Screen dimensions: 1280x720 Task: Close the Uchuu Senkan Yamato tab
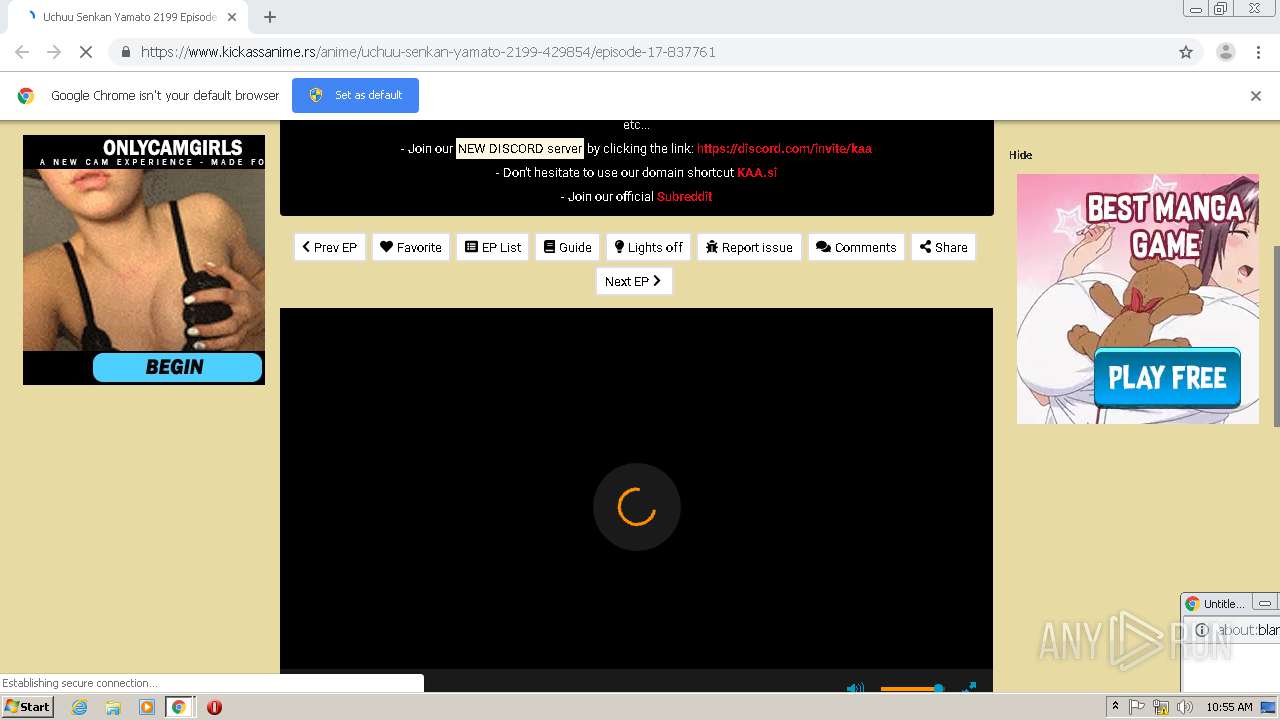coord(232,17)
